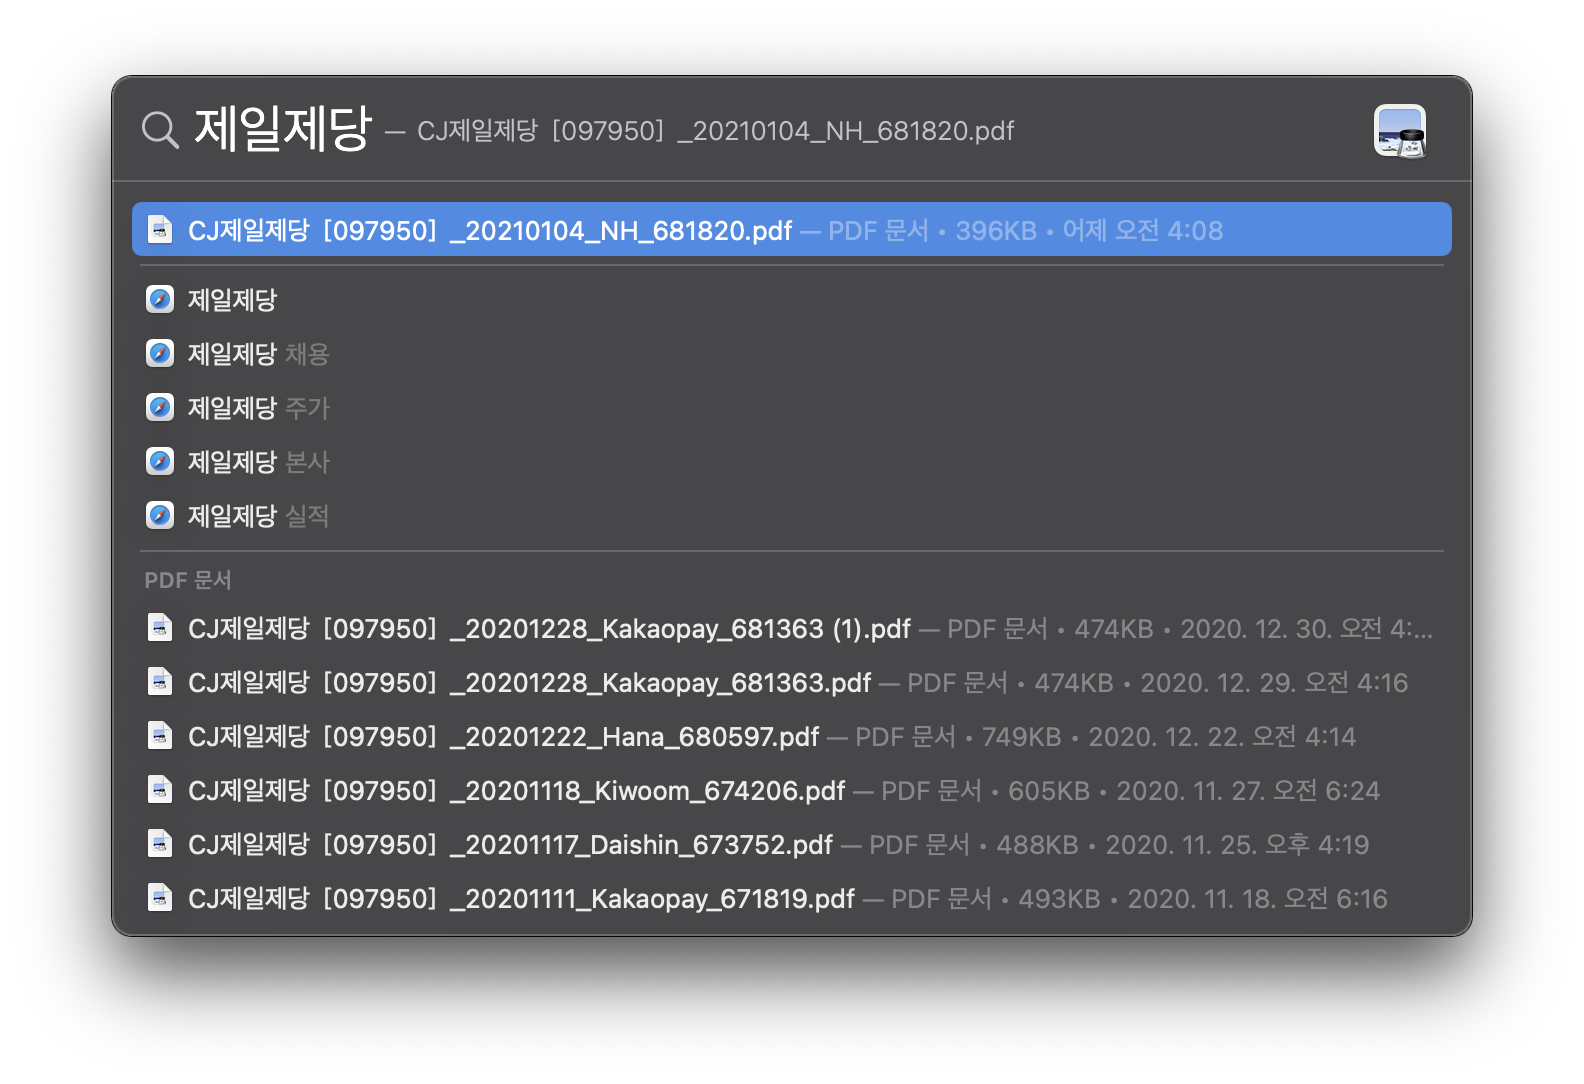
Task: Click Safari icon beside plain 제일제당 suggestion
Action: [x=160, y=299]
